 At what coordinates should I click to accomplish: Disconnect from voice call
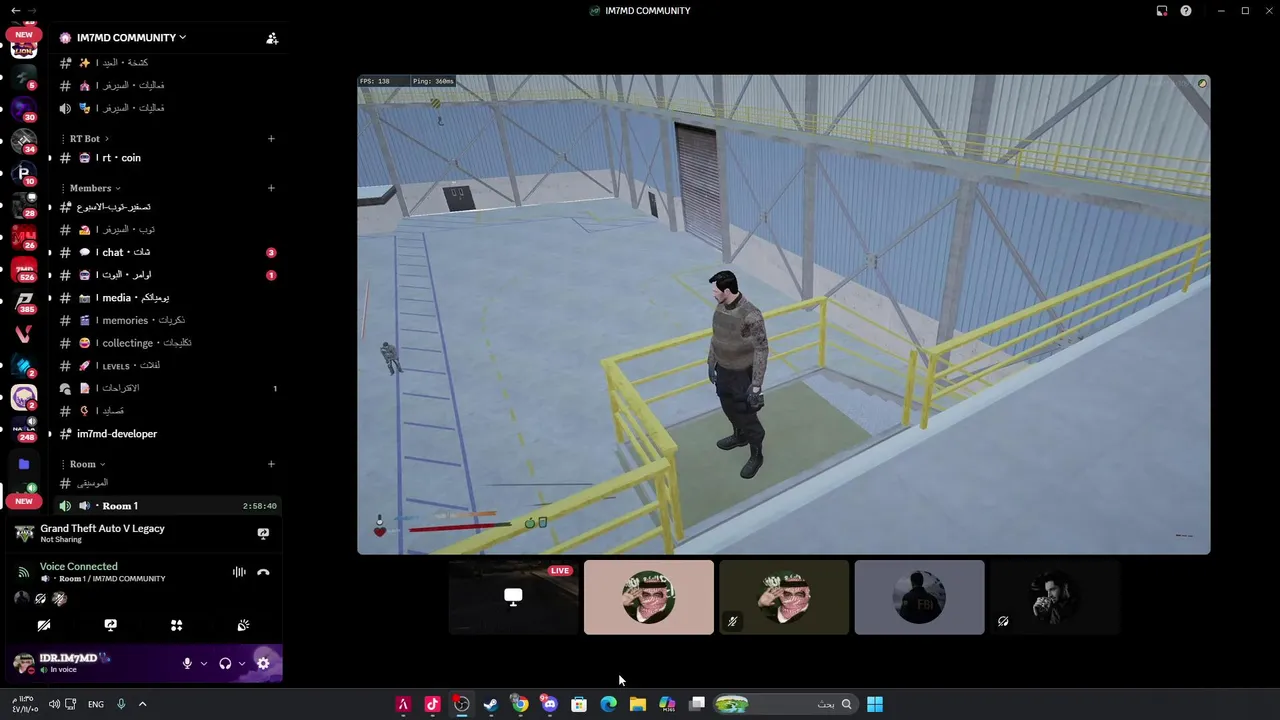click(263, 572)
